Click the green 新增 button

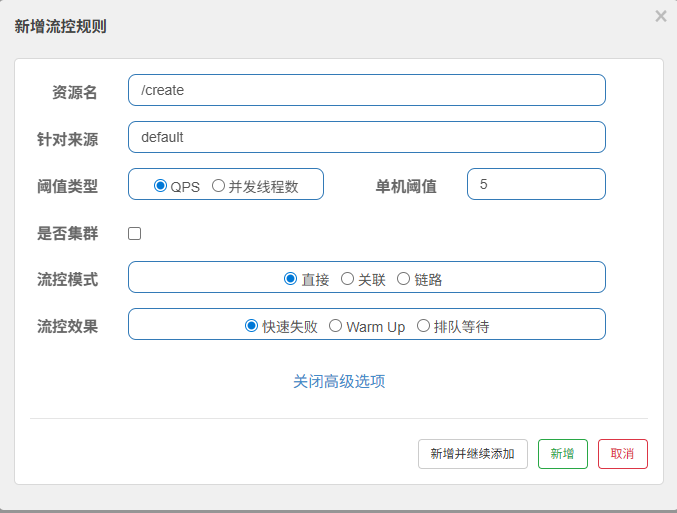[563, 454]
